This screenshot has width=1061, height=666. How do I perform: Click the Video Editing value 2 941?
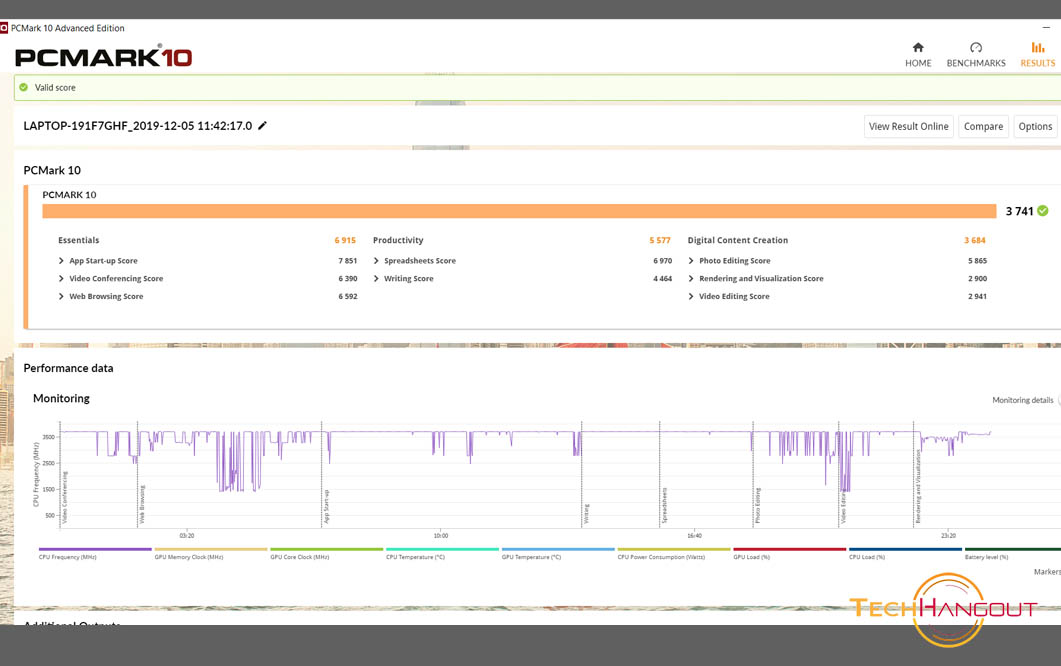coord(977,296)
